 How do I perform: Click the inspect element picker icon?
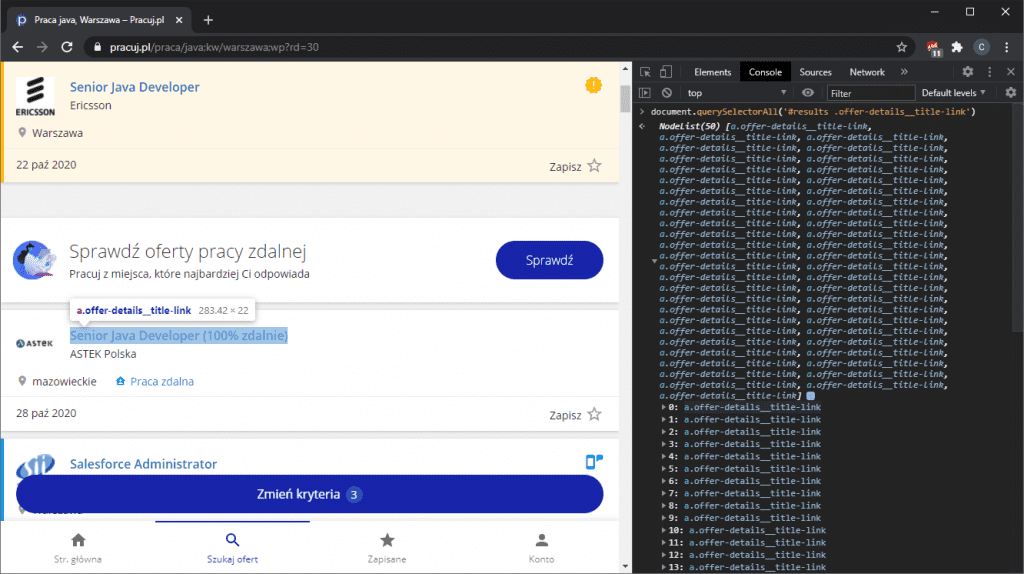point(645,72)
